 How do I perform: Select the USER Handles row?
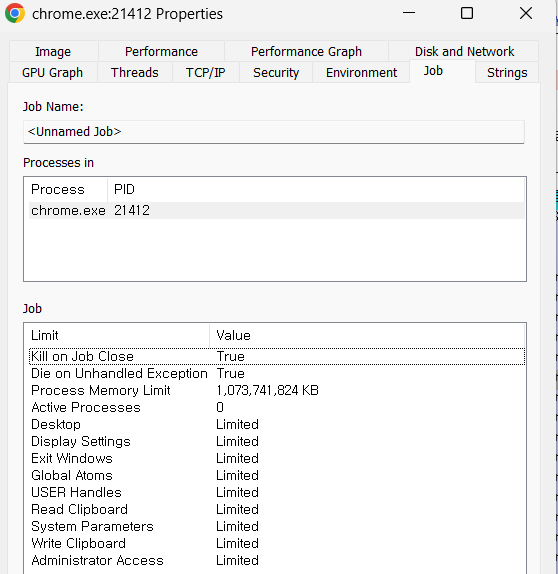[276, 492]
